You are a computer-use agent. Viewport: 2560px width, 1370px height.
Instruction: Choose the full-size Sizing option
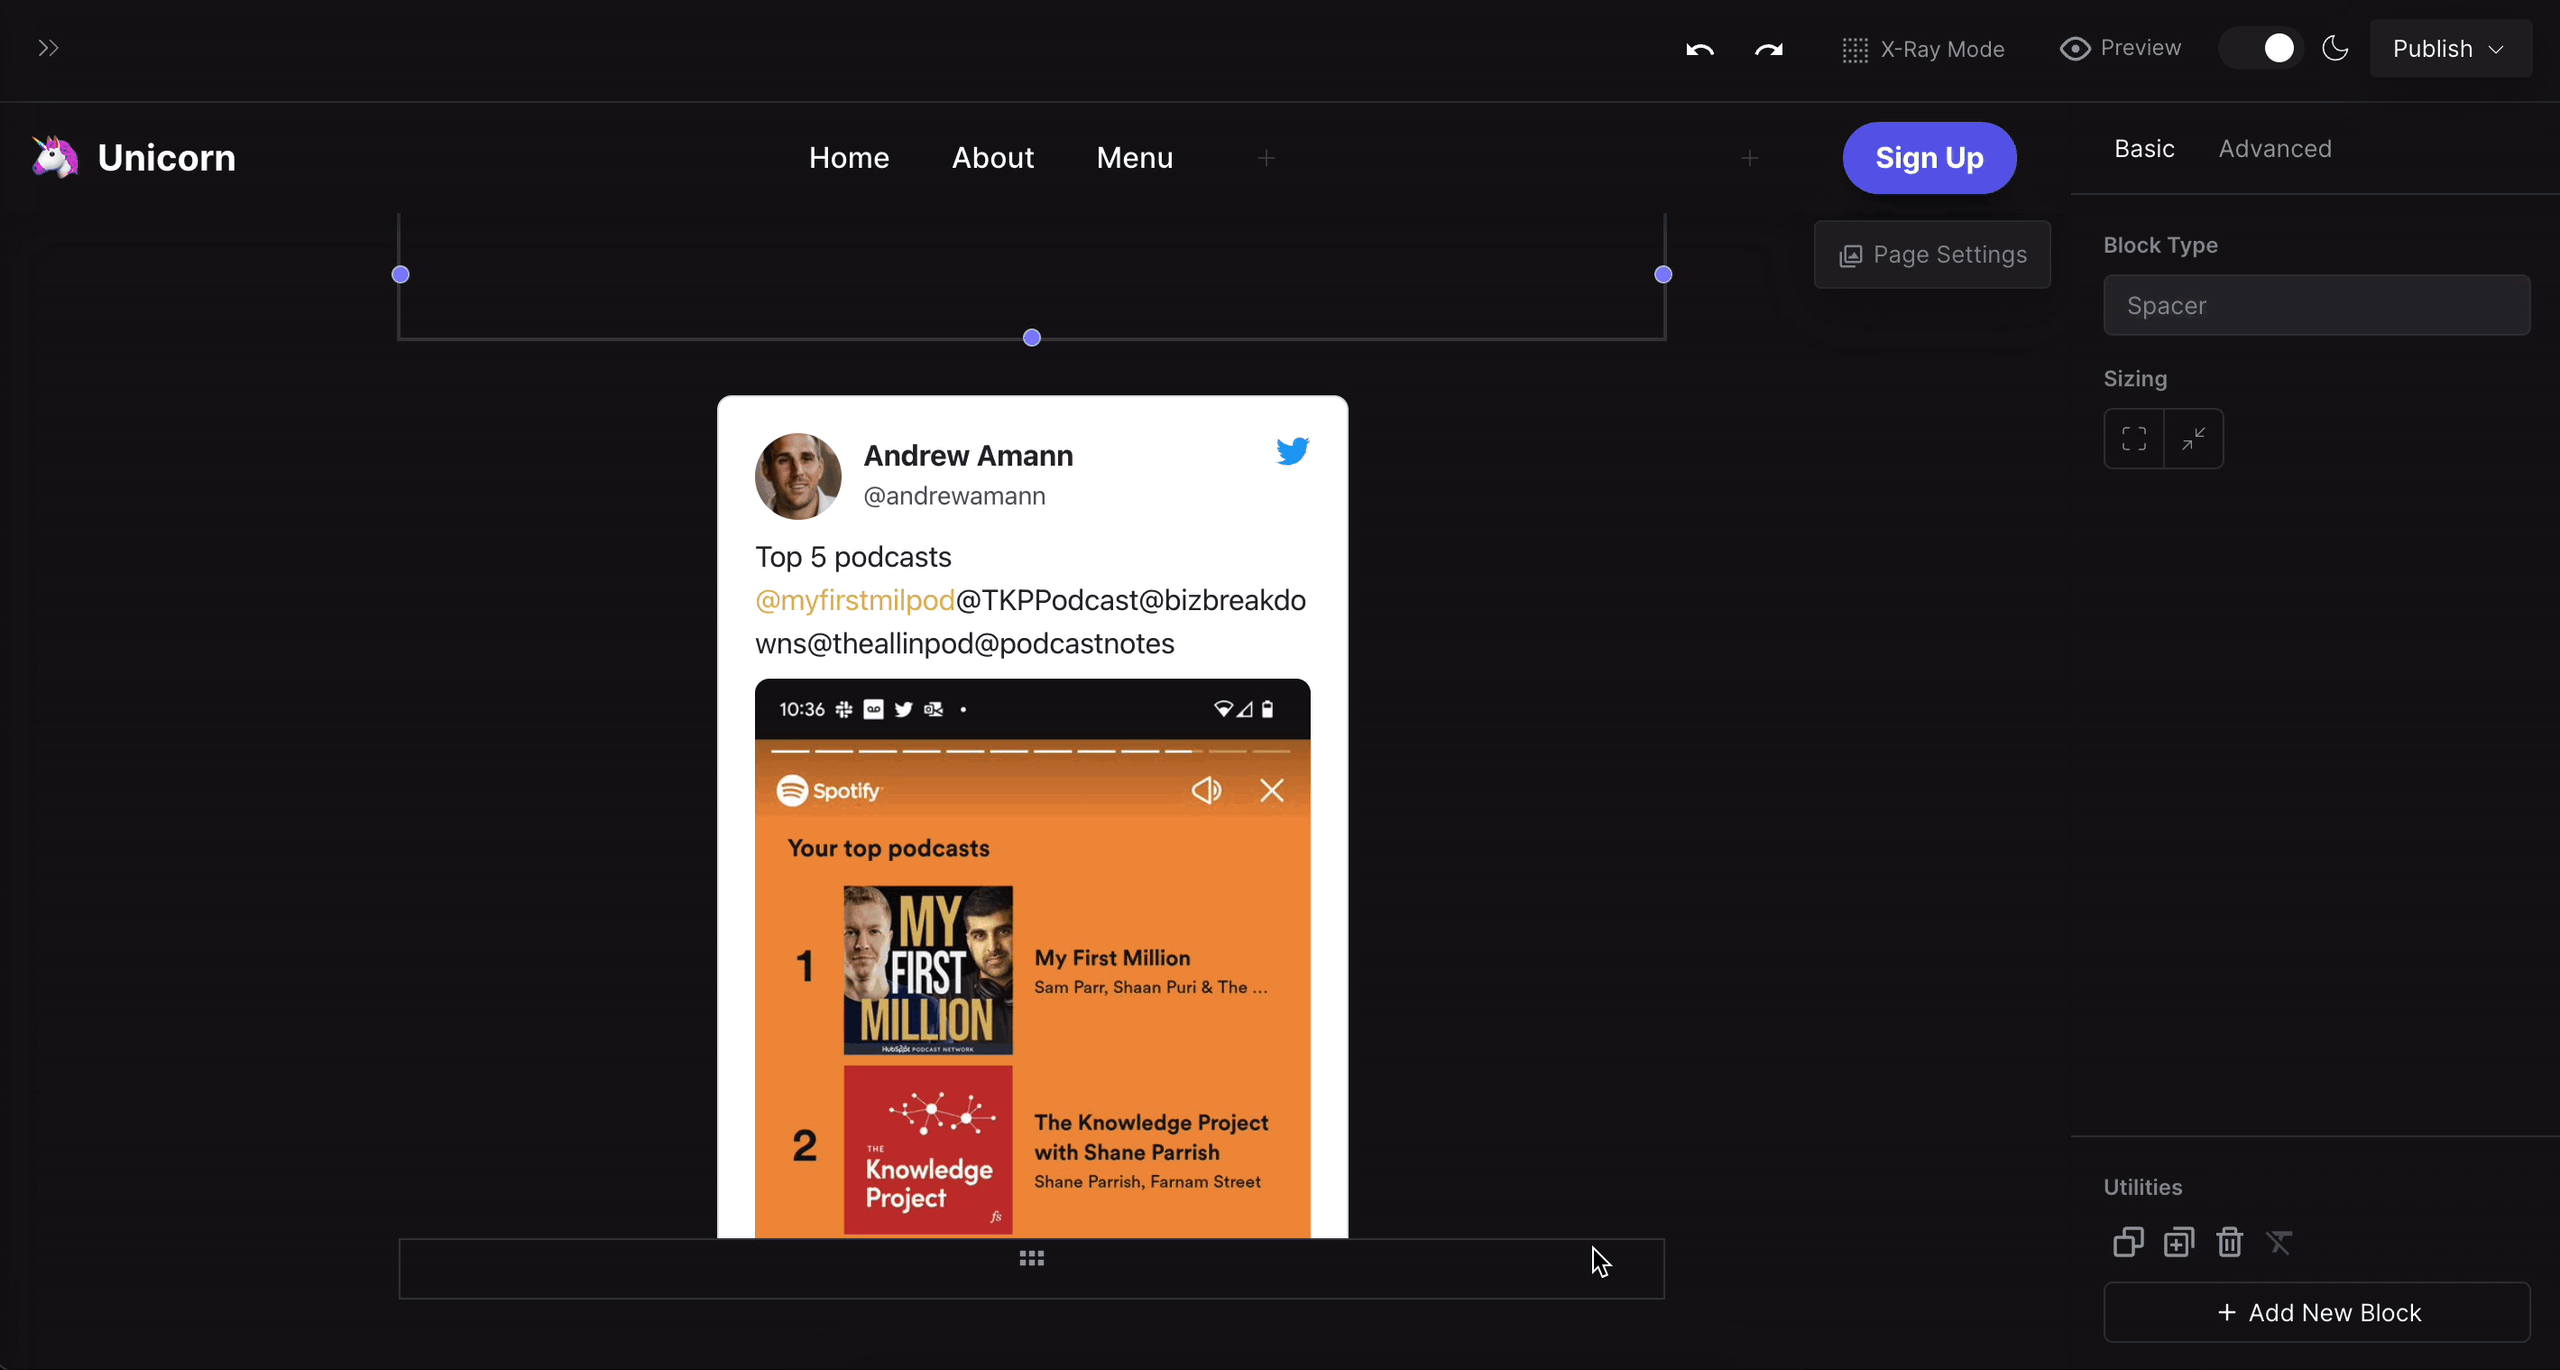[x=2134, y=438]
